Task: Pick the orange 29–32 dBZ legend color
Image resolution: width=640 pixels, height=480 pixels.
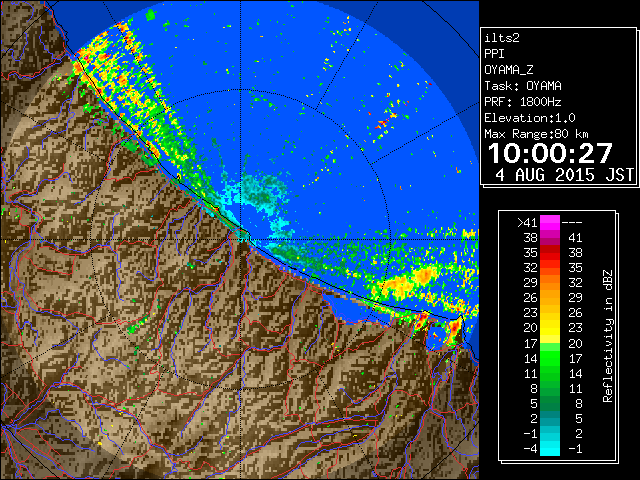Action: [x=550, y=282]
